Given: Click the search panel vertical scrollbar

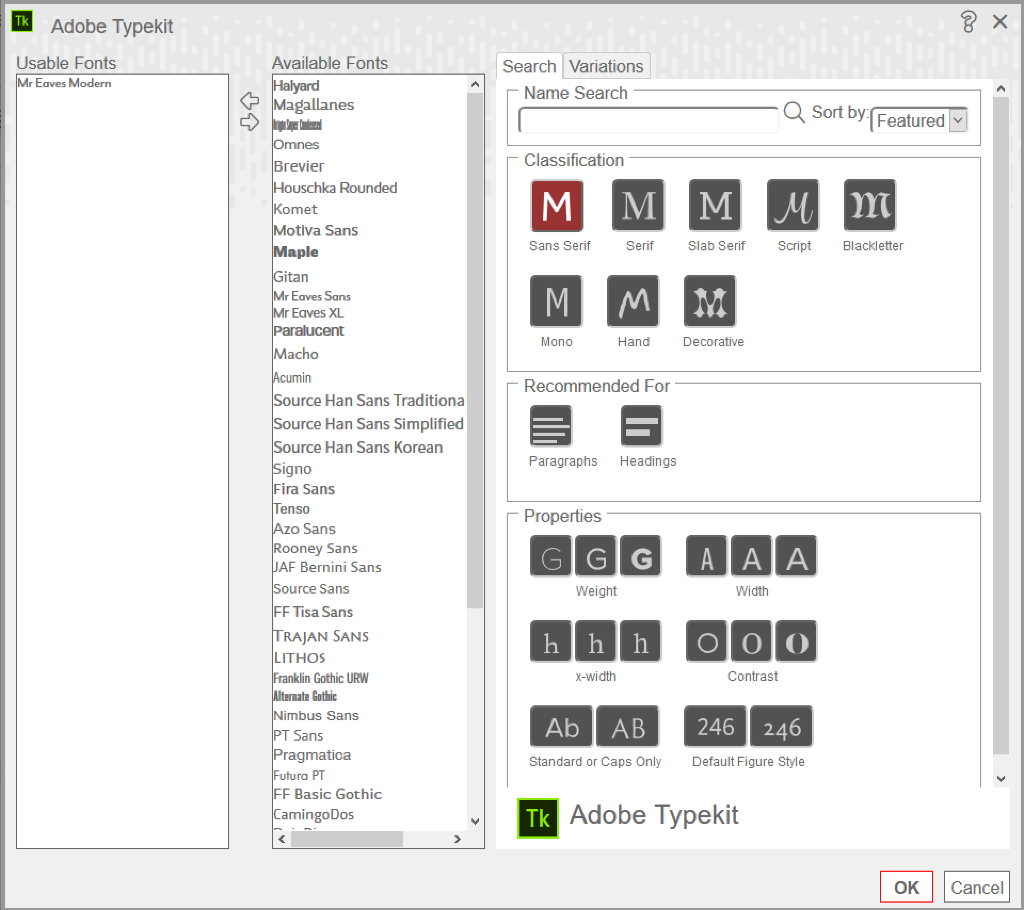Looking at the screenshot, I should pyautogui.click(x=1000, y=425).
